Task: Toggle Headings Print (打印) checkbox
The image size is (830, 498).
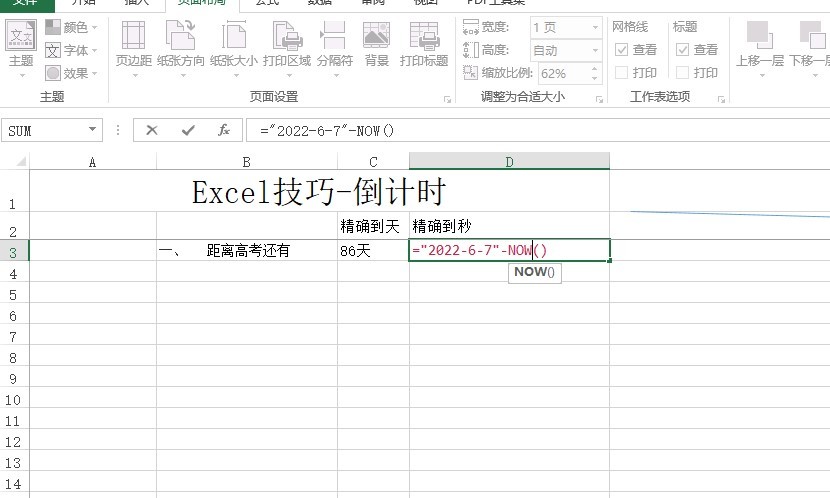Action: [683, 73]
